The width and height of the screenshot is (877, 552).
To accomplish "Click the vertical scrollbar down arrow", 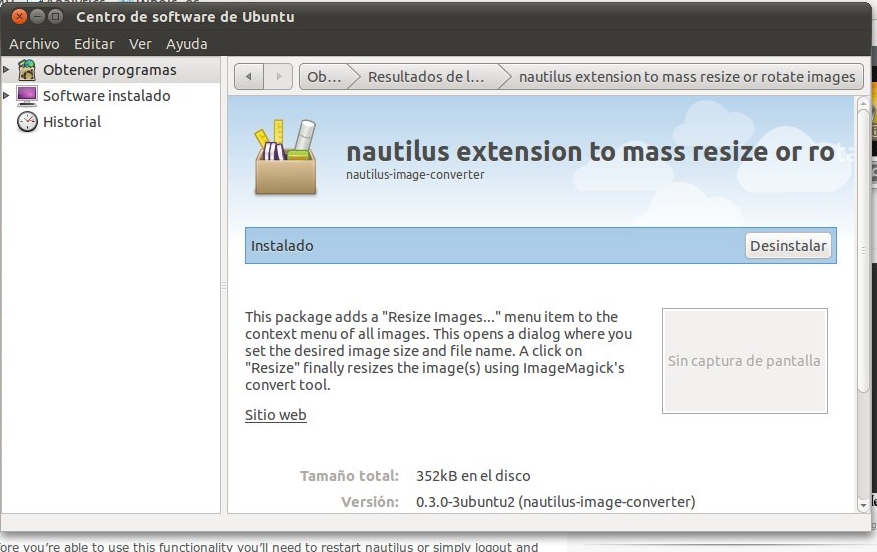I will (x=863, y=504).
